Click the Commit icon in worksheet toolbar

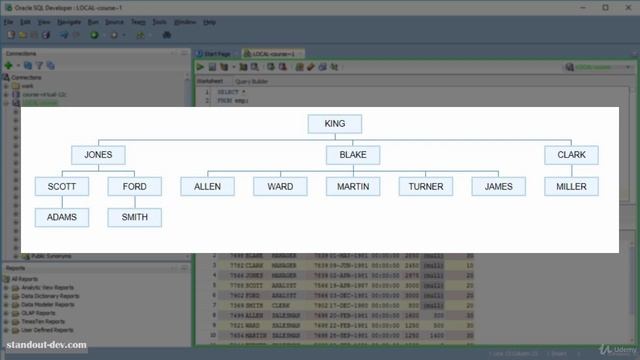[271, 67]
